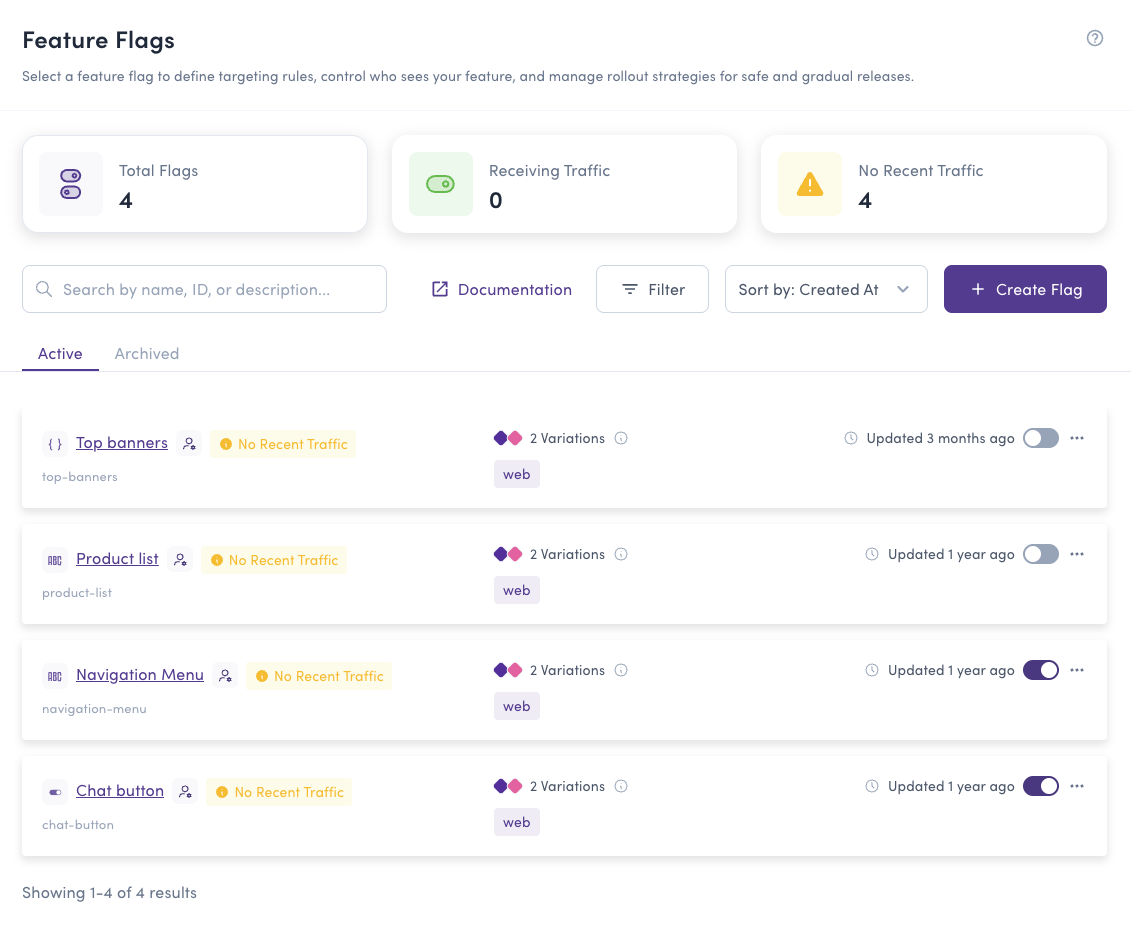Click the Create Flag button

(x=1025, y=289)
